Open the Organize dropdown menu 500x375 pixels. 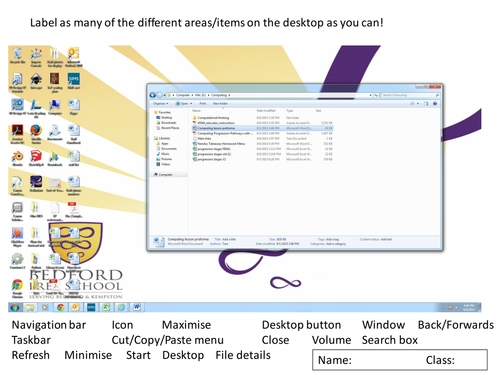161,104
